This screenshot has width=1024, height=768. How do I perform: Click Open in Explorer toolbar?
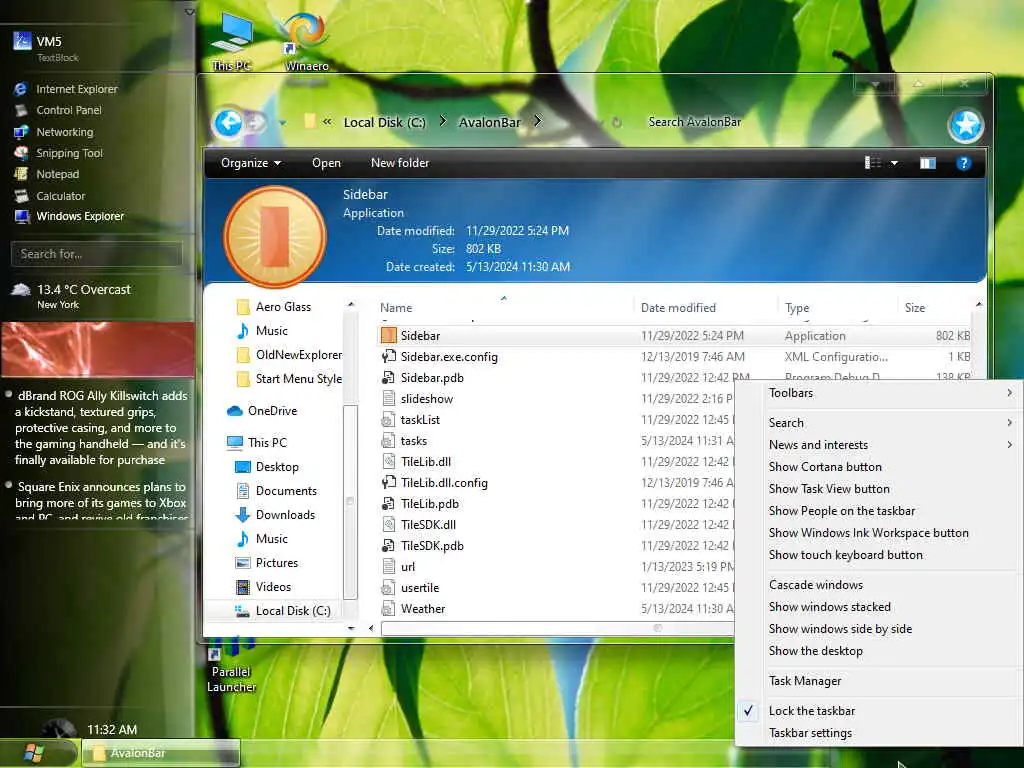[x=326, y=163]
